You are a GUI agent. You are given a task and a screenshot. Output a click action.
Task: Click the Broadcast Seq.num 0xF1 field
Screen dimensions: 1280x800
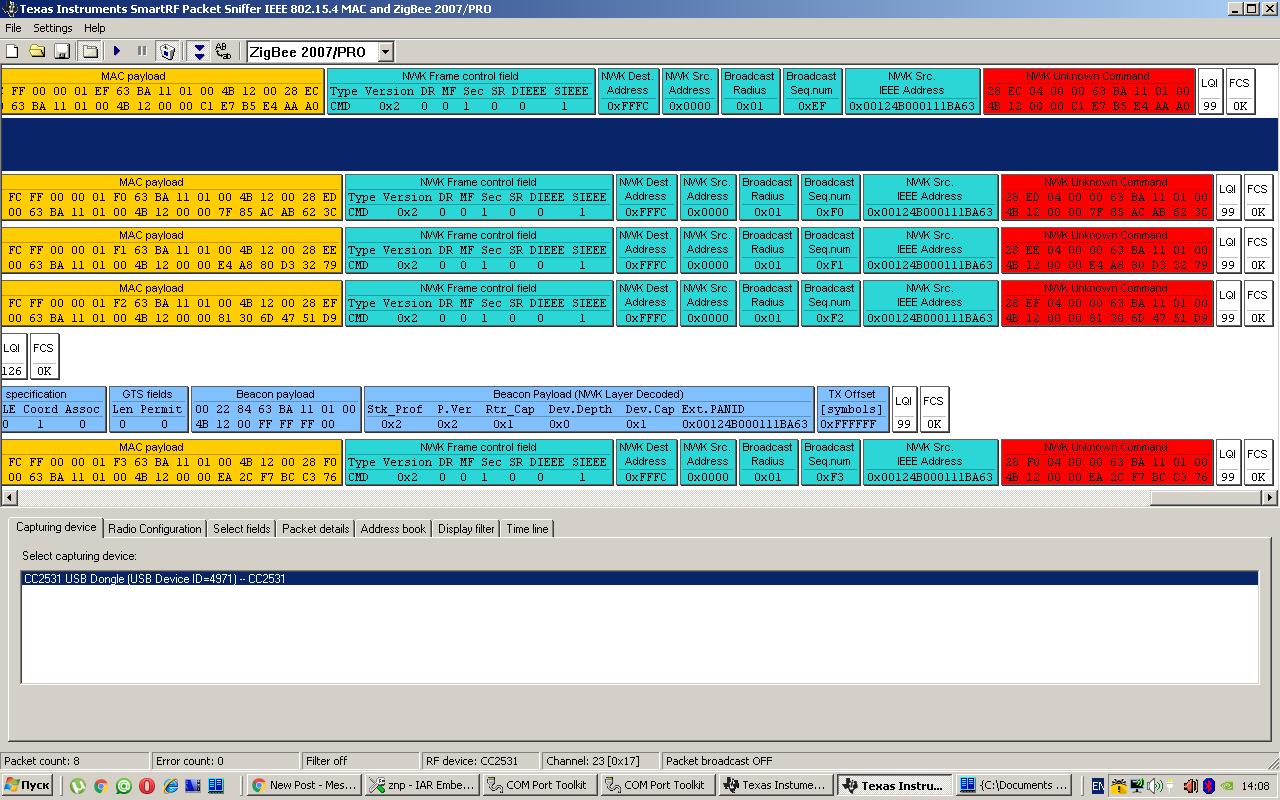point(829,250)
